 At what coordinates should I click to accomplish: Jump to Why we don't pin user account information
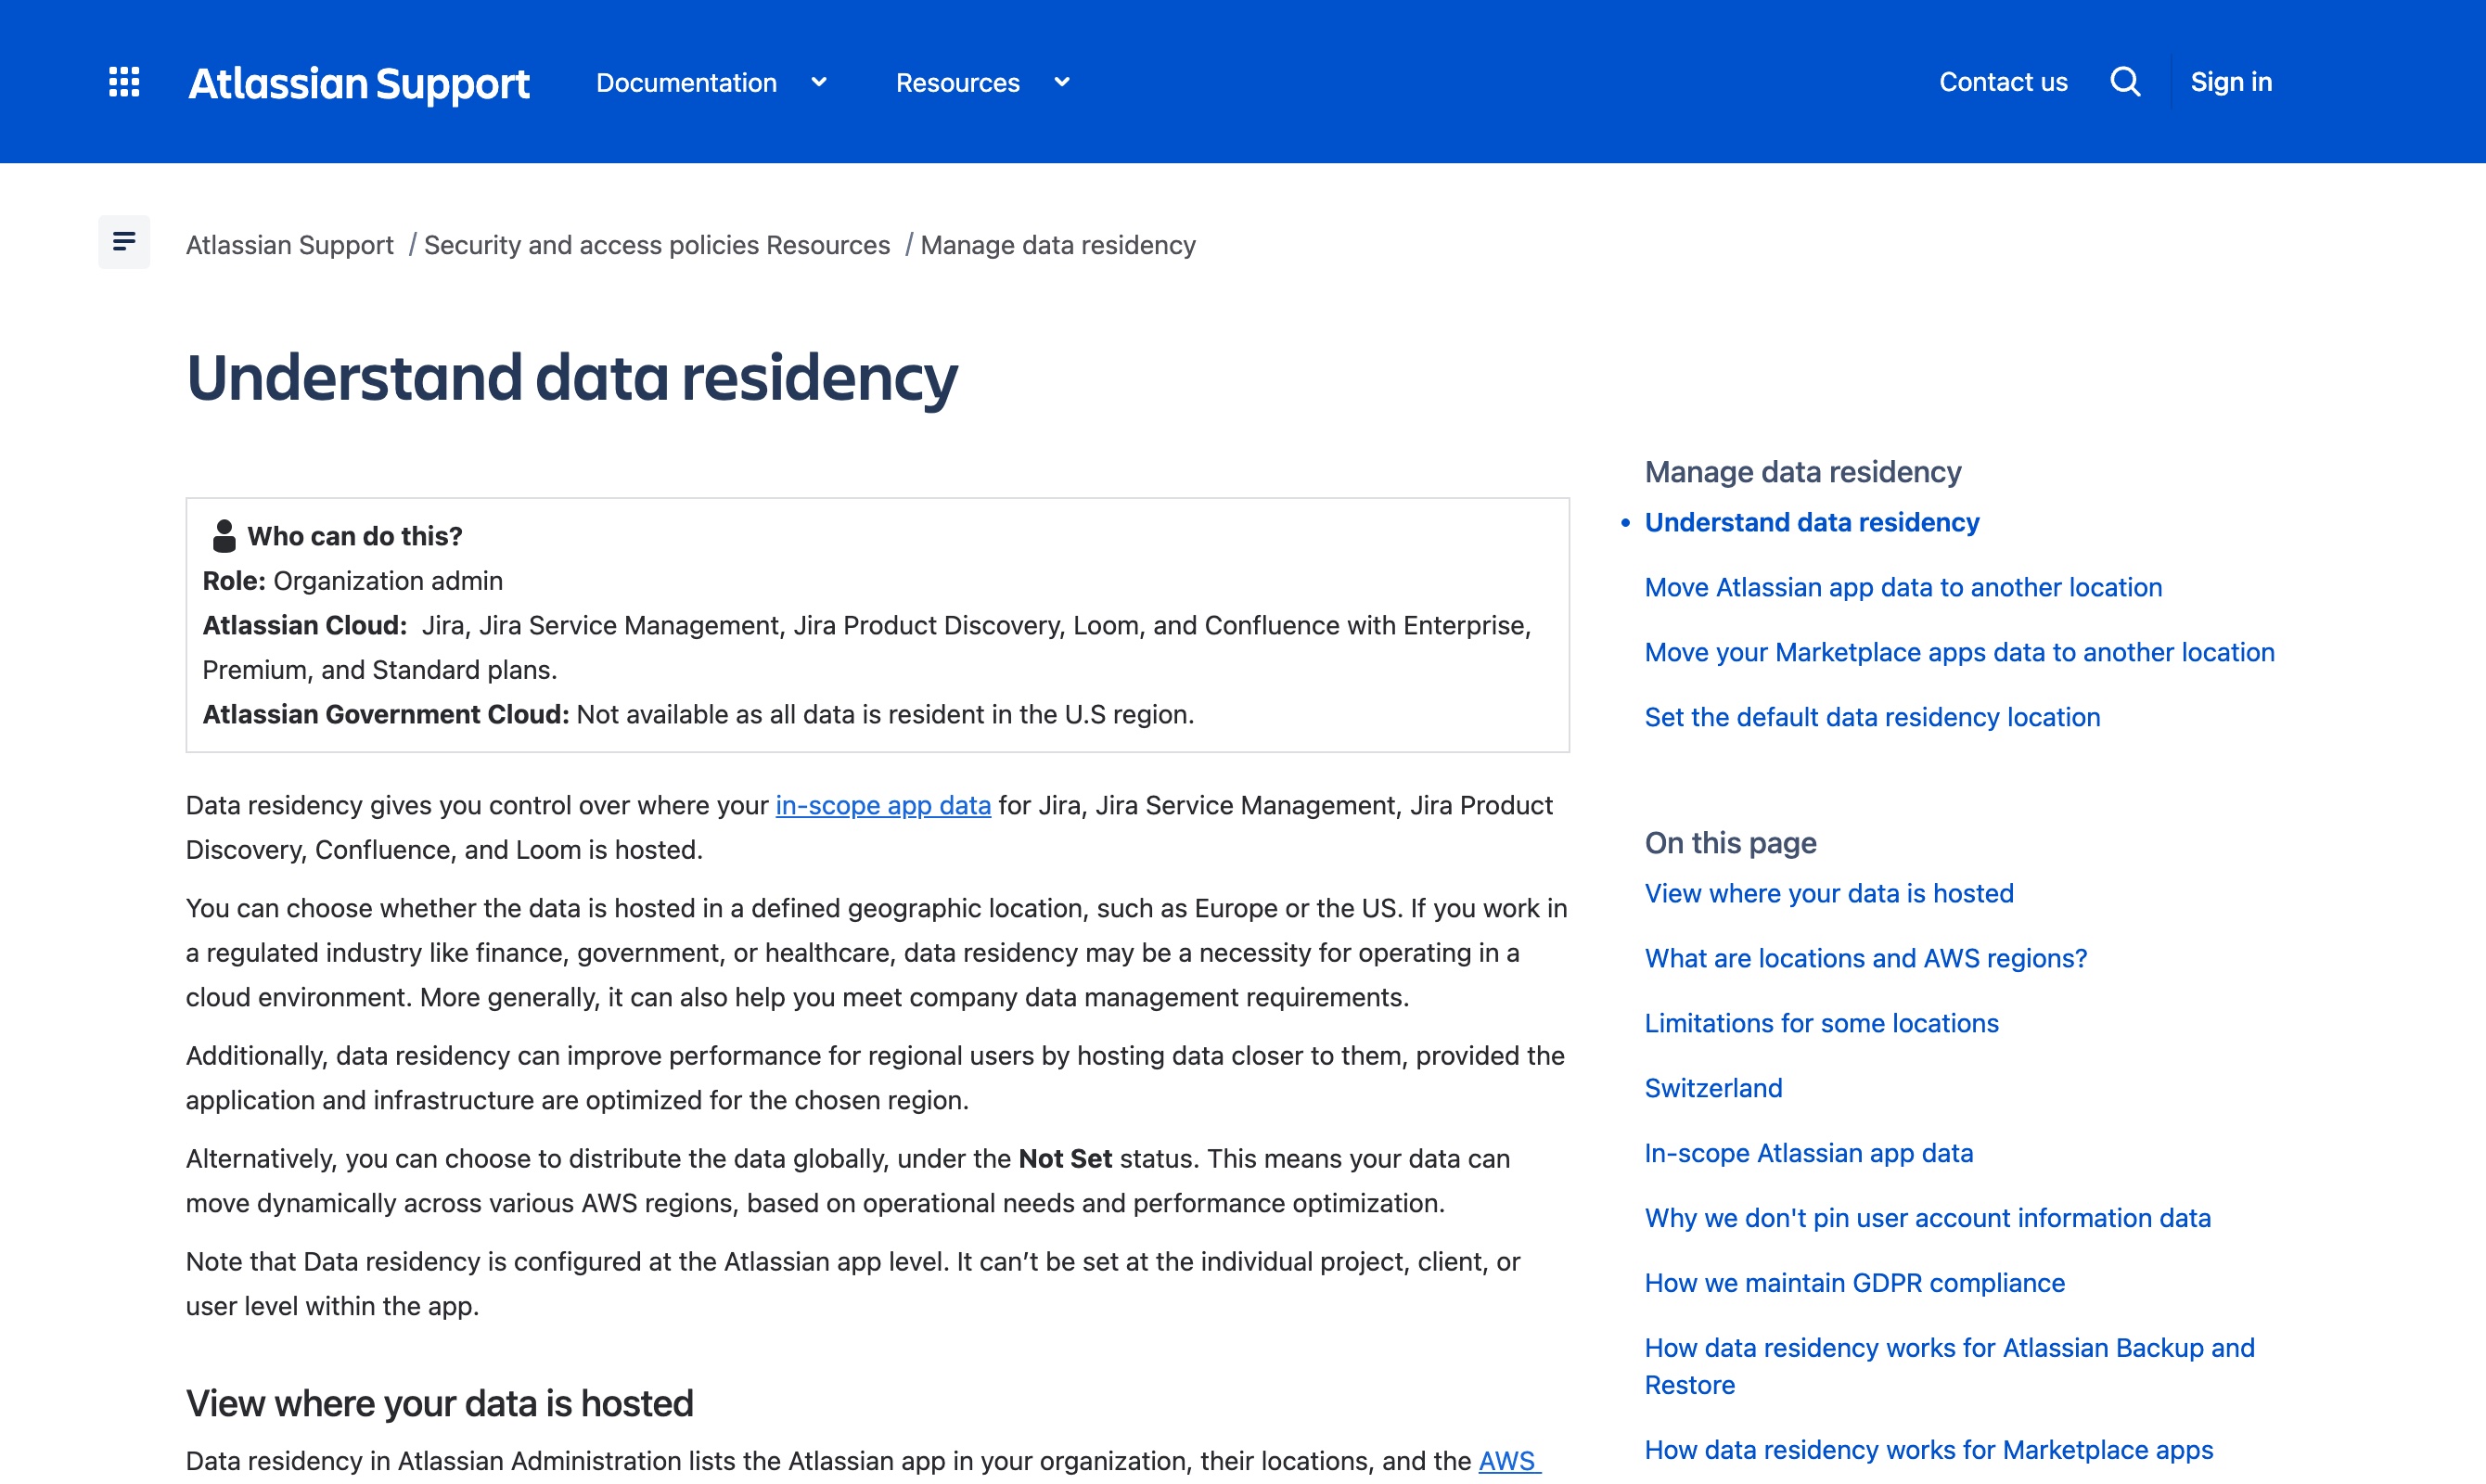click(x=1927, y=1218)
